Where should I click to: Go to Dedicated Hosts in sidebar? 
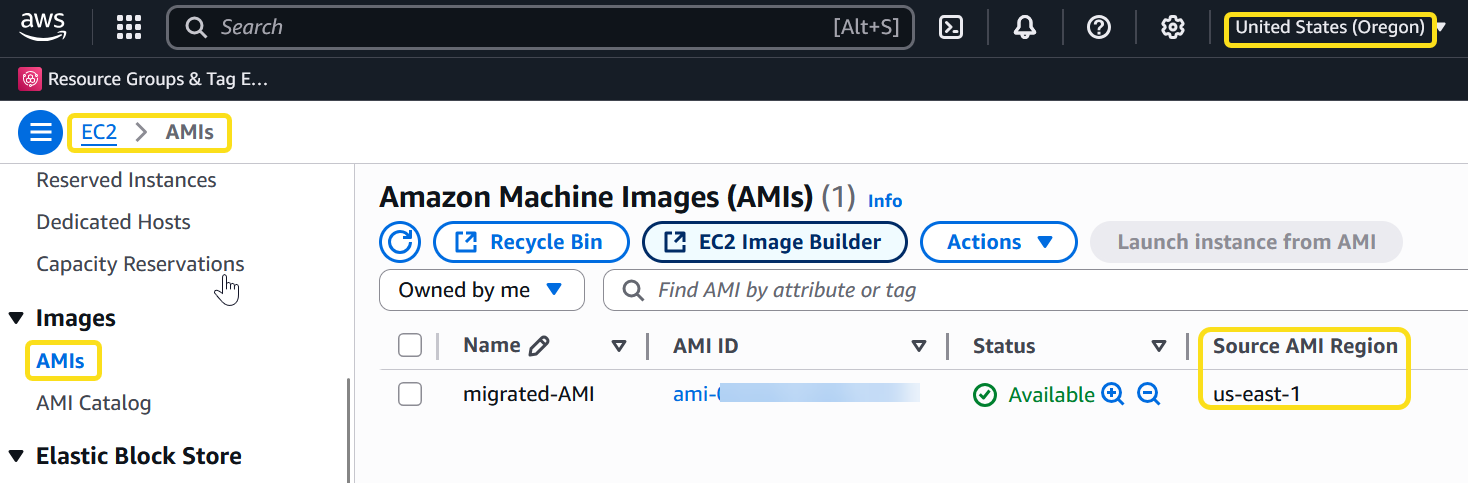pyautogui.click(x=113, y=222)
